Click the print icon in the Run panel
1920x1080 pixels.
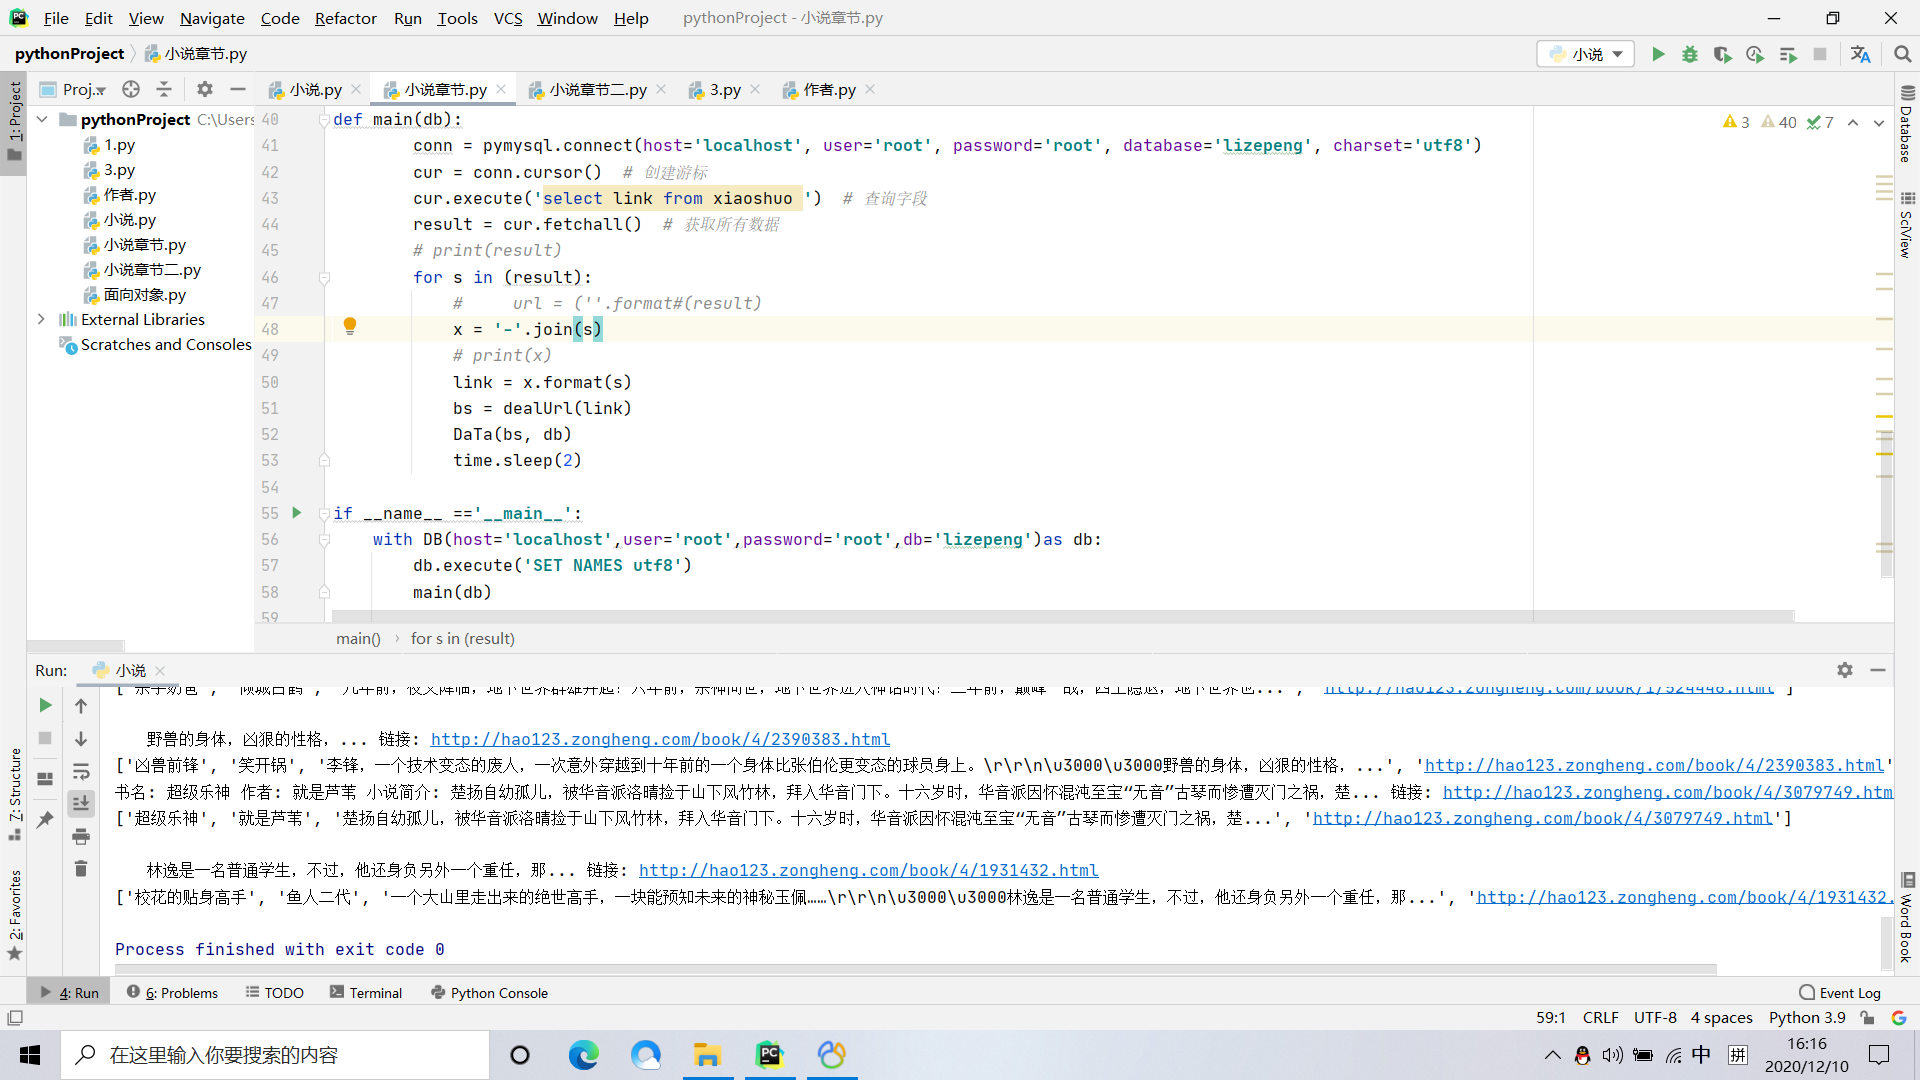pos(81,836)
